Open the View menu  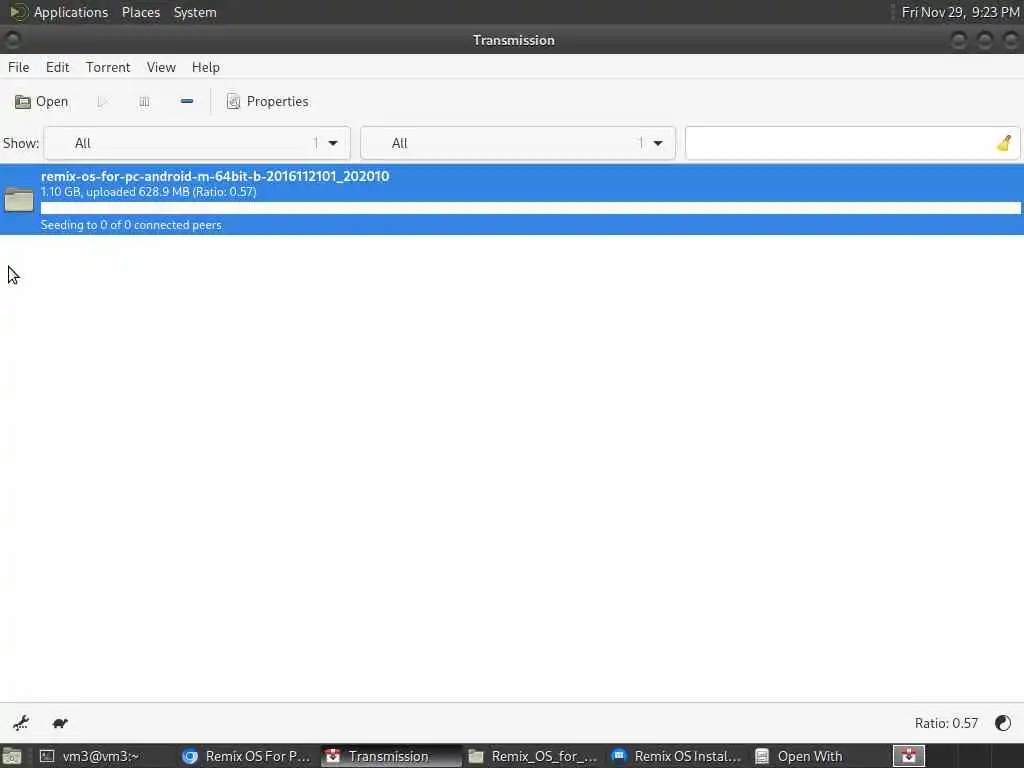point(161,67)
